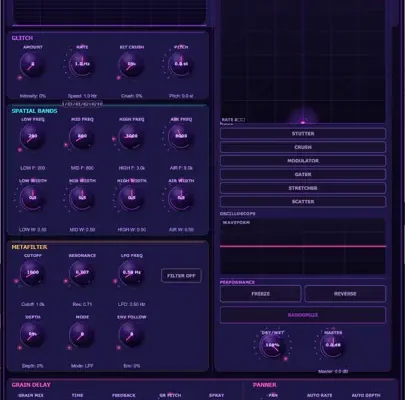Toggle the Filter Off button

(x=181, y=276)
